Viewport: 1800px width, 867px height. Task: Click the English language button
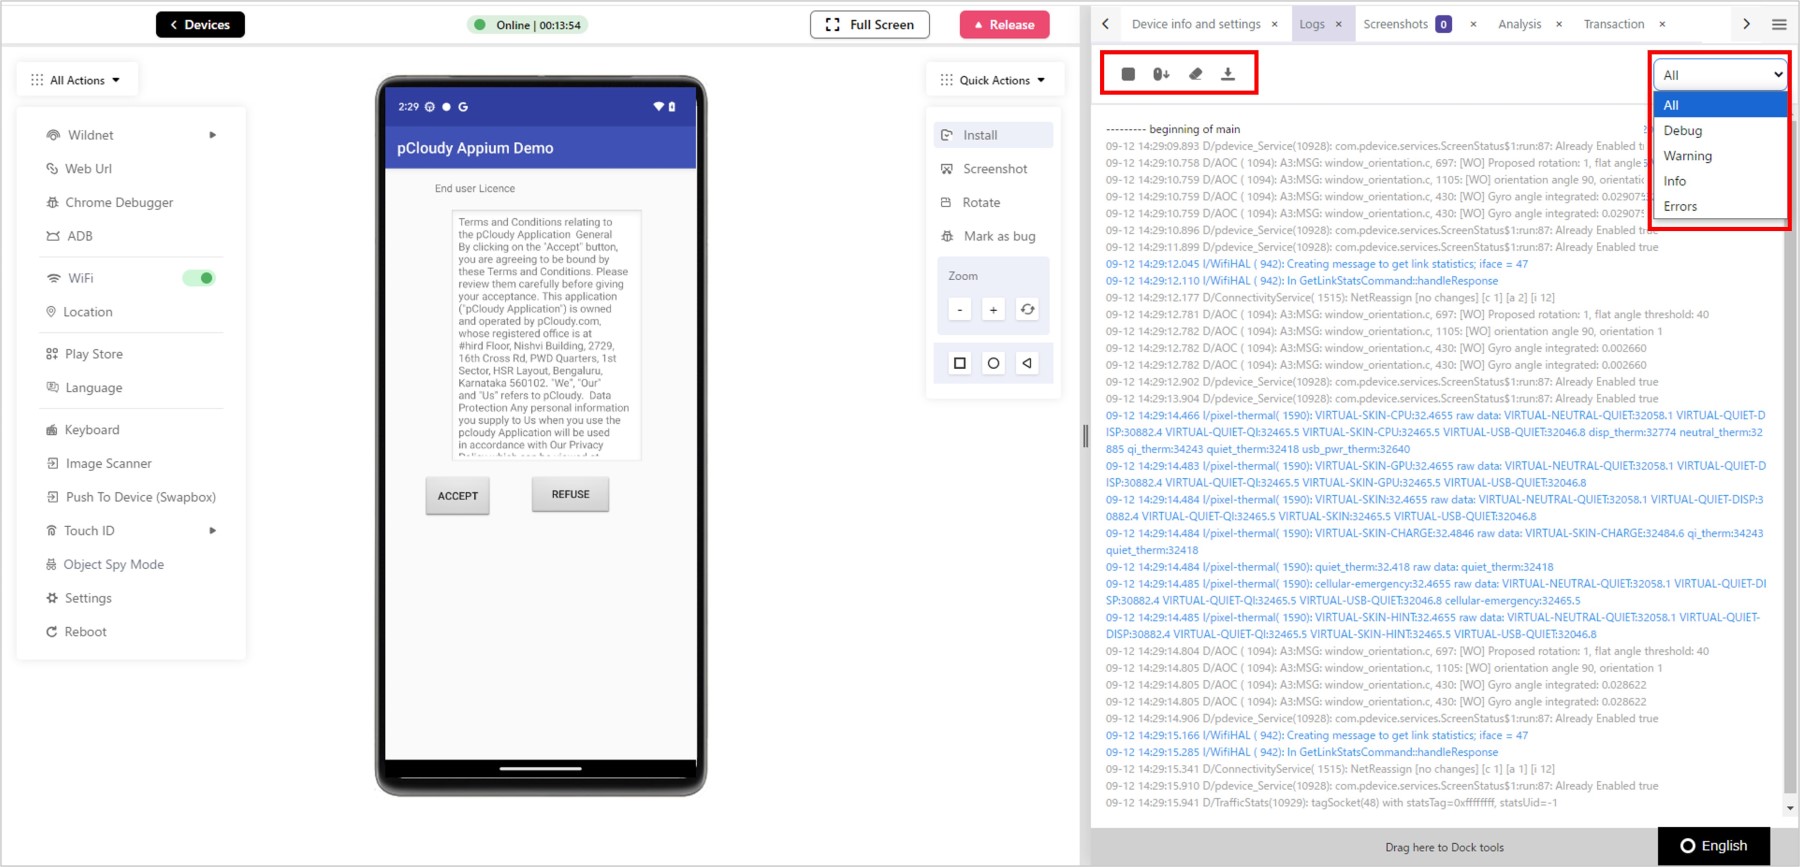click(1714, 846)
